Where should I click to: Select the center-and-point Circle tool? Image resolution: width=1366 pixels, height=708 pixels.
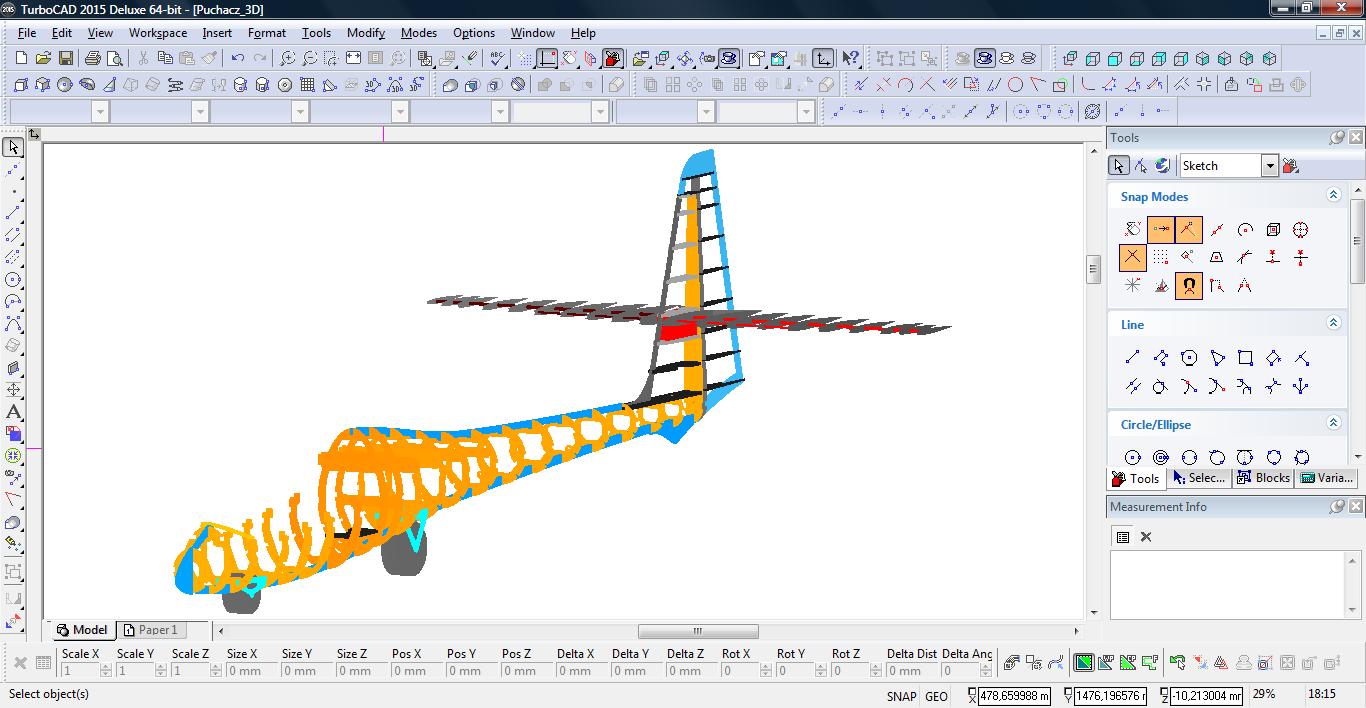coord(1132,458)
